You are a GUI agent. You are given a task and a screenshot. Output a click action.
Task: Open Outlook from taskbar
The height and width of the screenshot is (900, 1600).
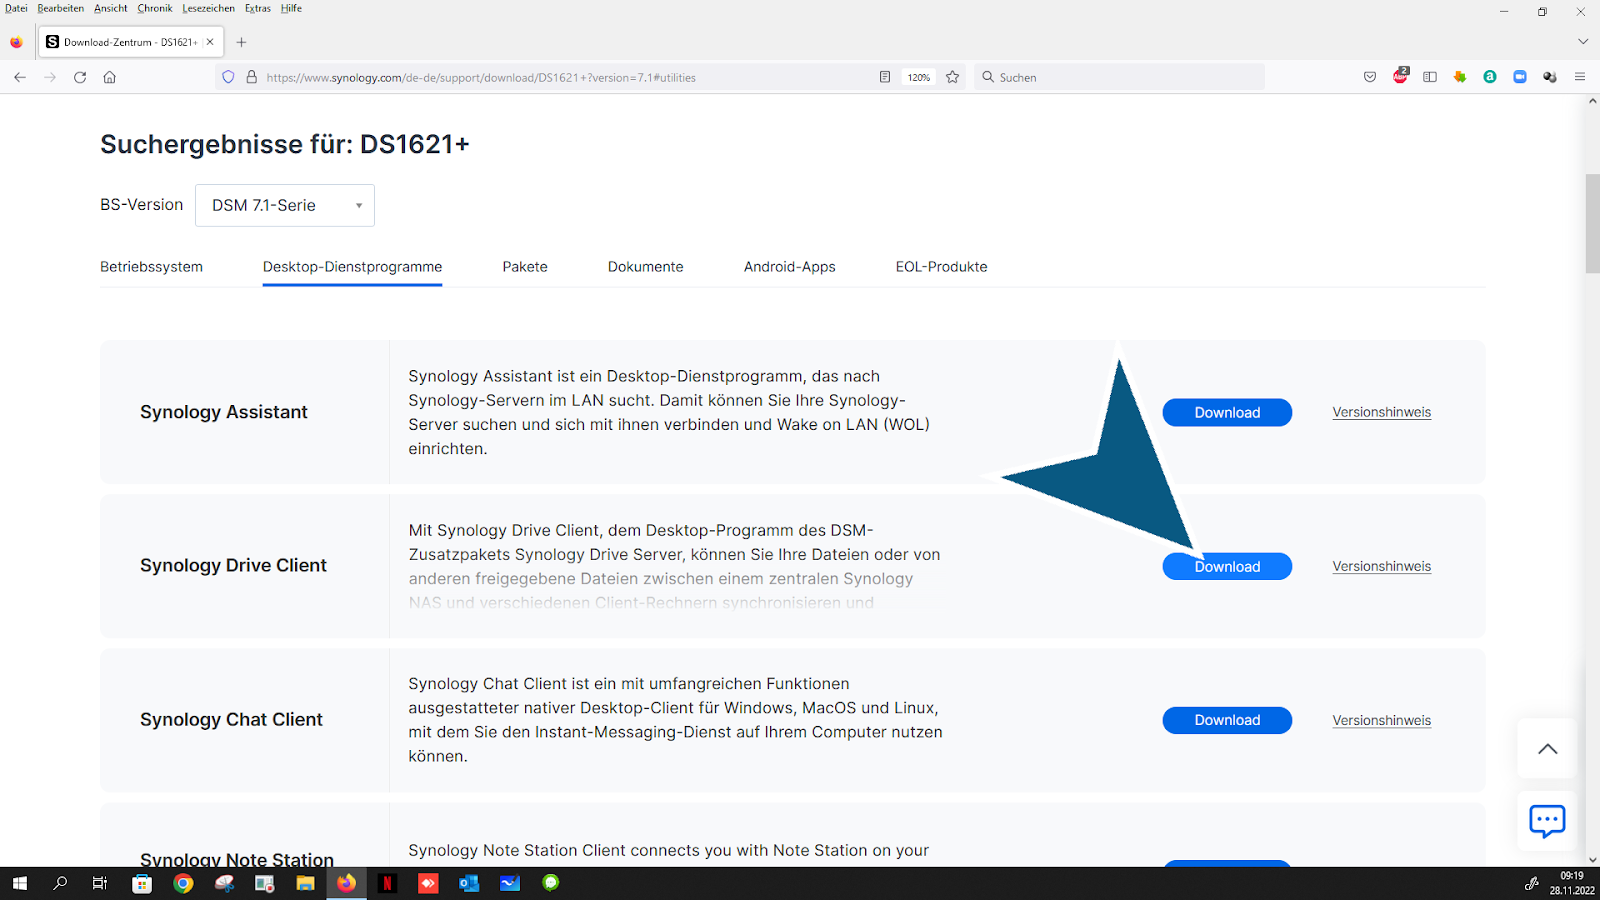469,883
